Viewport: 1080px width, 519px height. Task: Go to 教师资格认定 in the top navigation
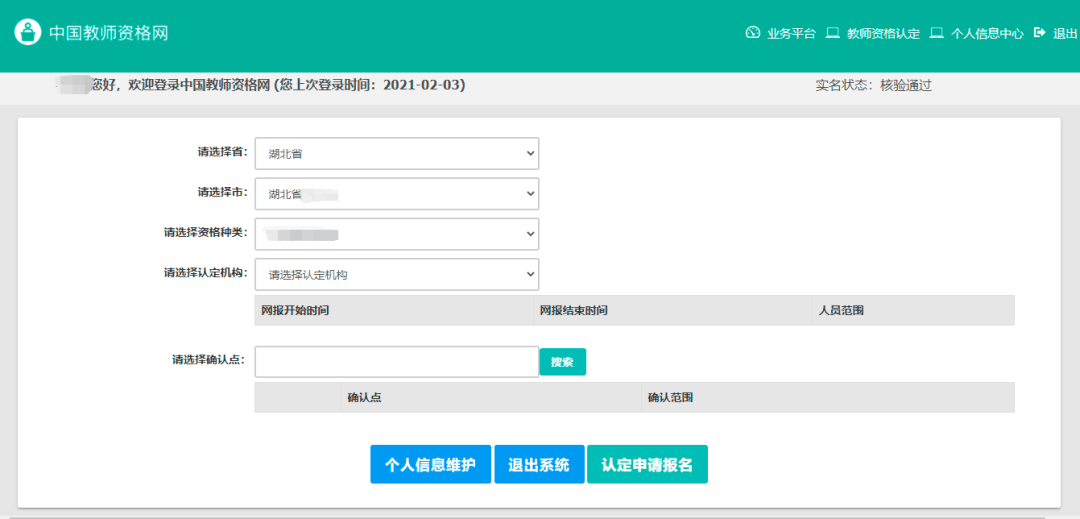[x=883, y=33]
